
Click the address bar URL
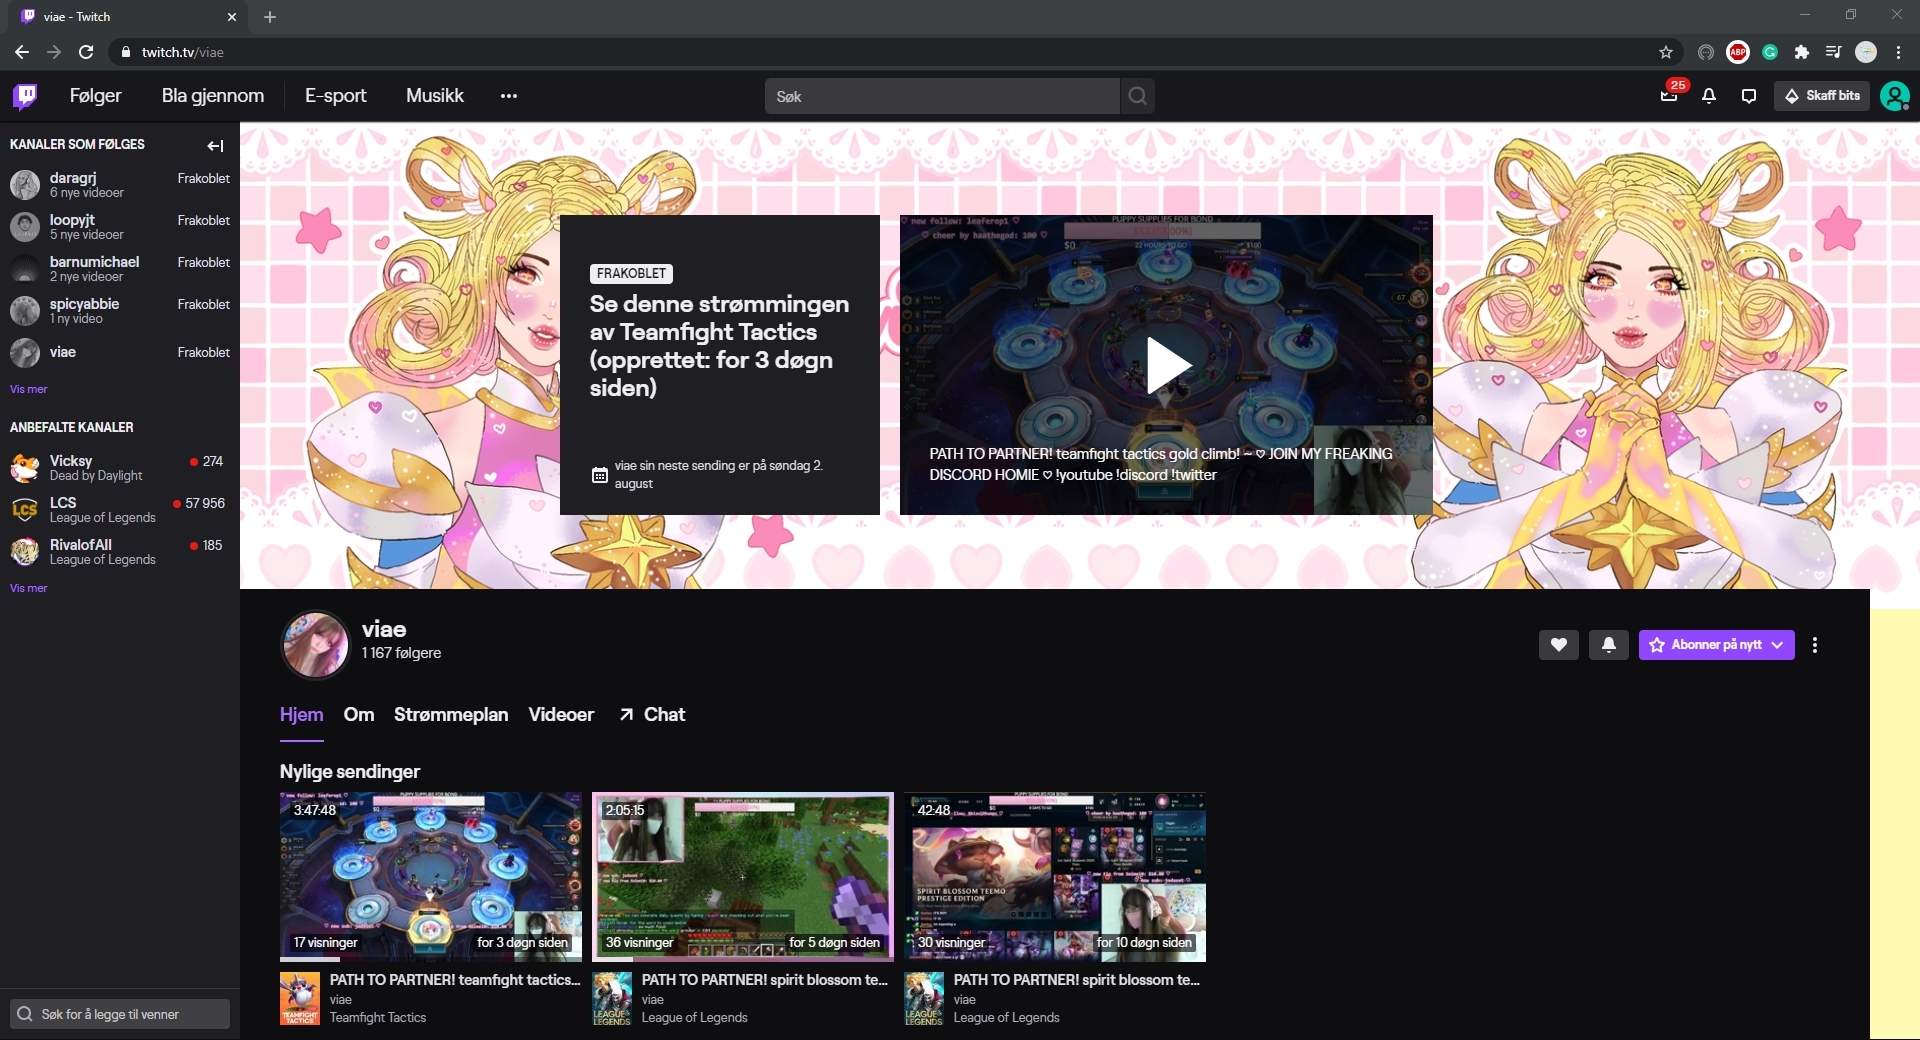(183, 52)
